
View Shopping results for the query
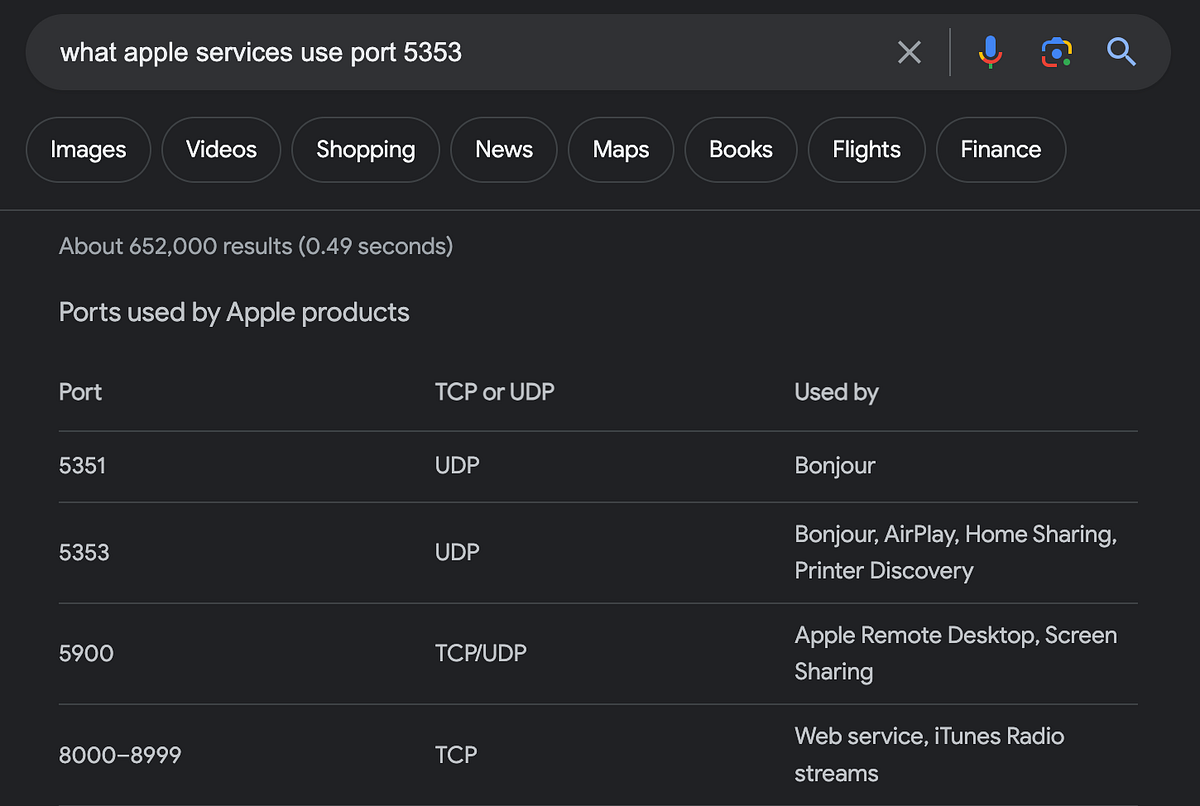pos(365,149)
